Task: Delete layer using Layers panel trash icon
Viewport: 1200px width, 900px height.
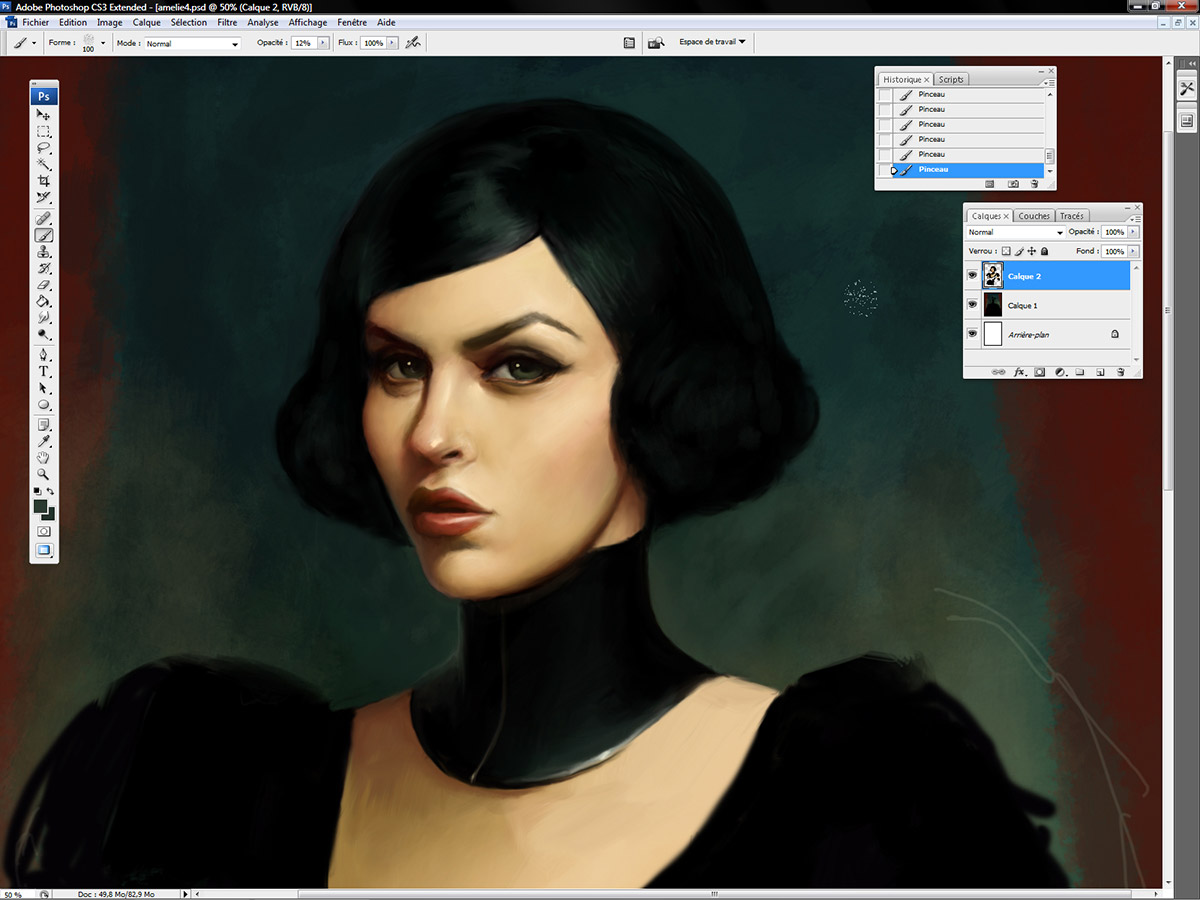Action: click(1121, 372)
